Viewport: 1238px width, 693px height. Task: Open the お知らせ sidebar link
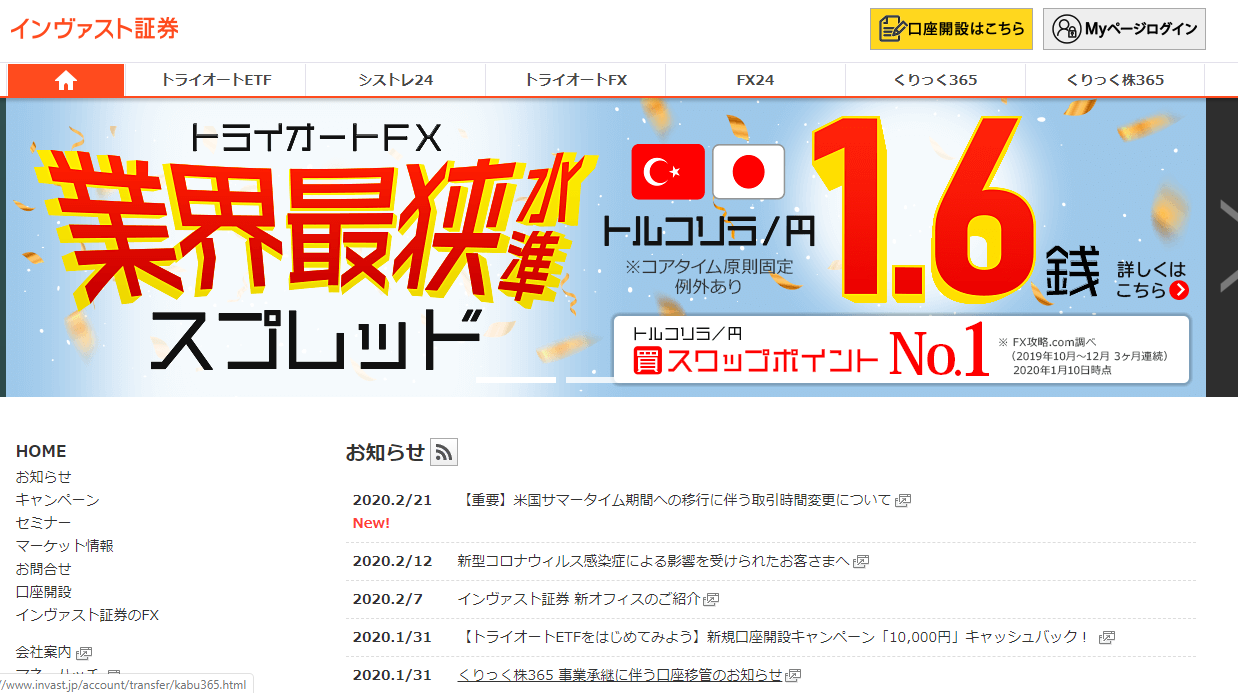tap(44, 477)
